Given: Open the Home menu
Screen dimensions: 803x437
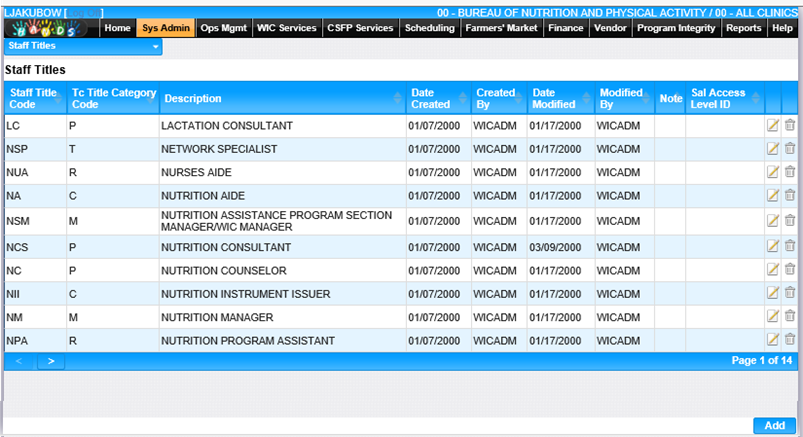Looking at the screenshot, I should click(117, 28).
